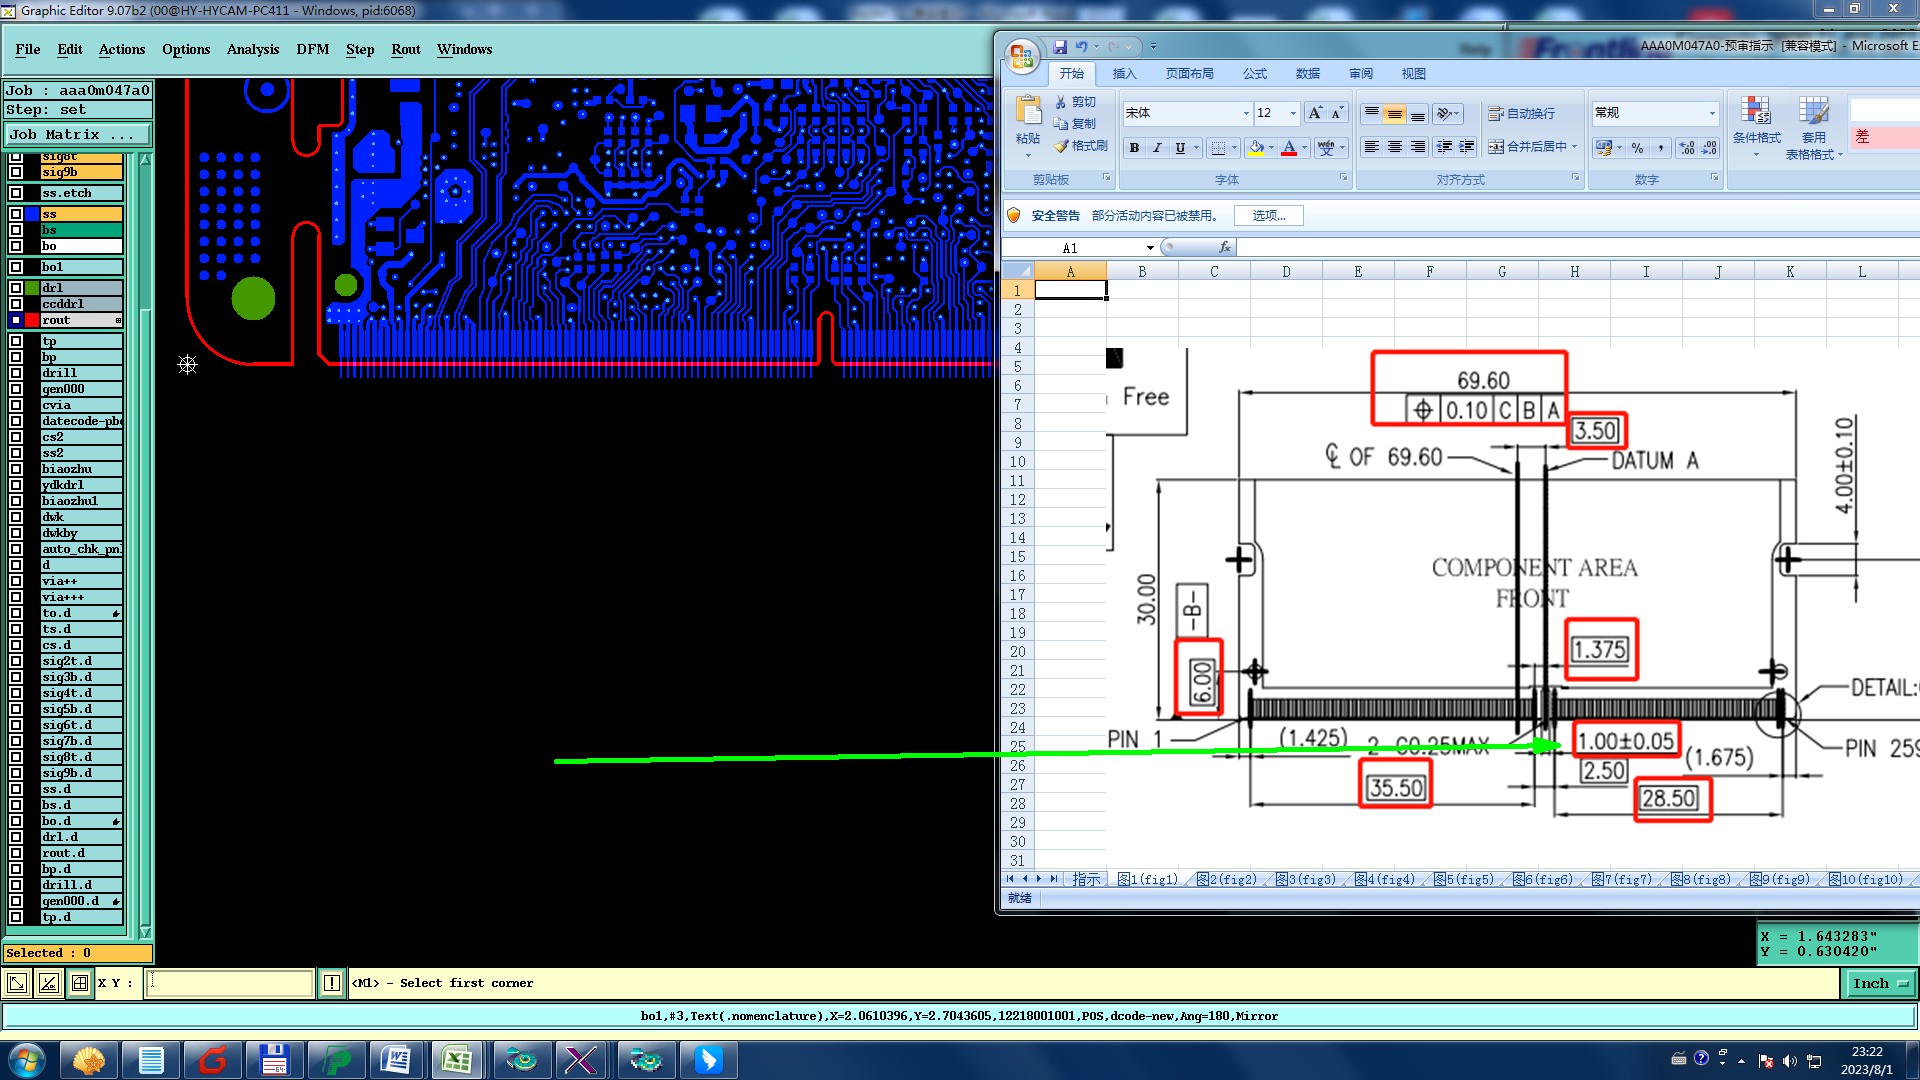Viewport: 1920px width, 1080px height.
Task: Expand the number format dropdown
Action: coord(1712,113)
